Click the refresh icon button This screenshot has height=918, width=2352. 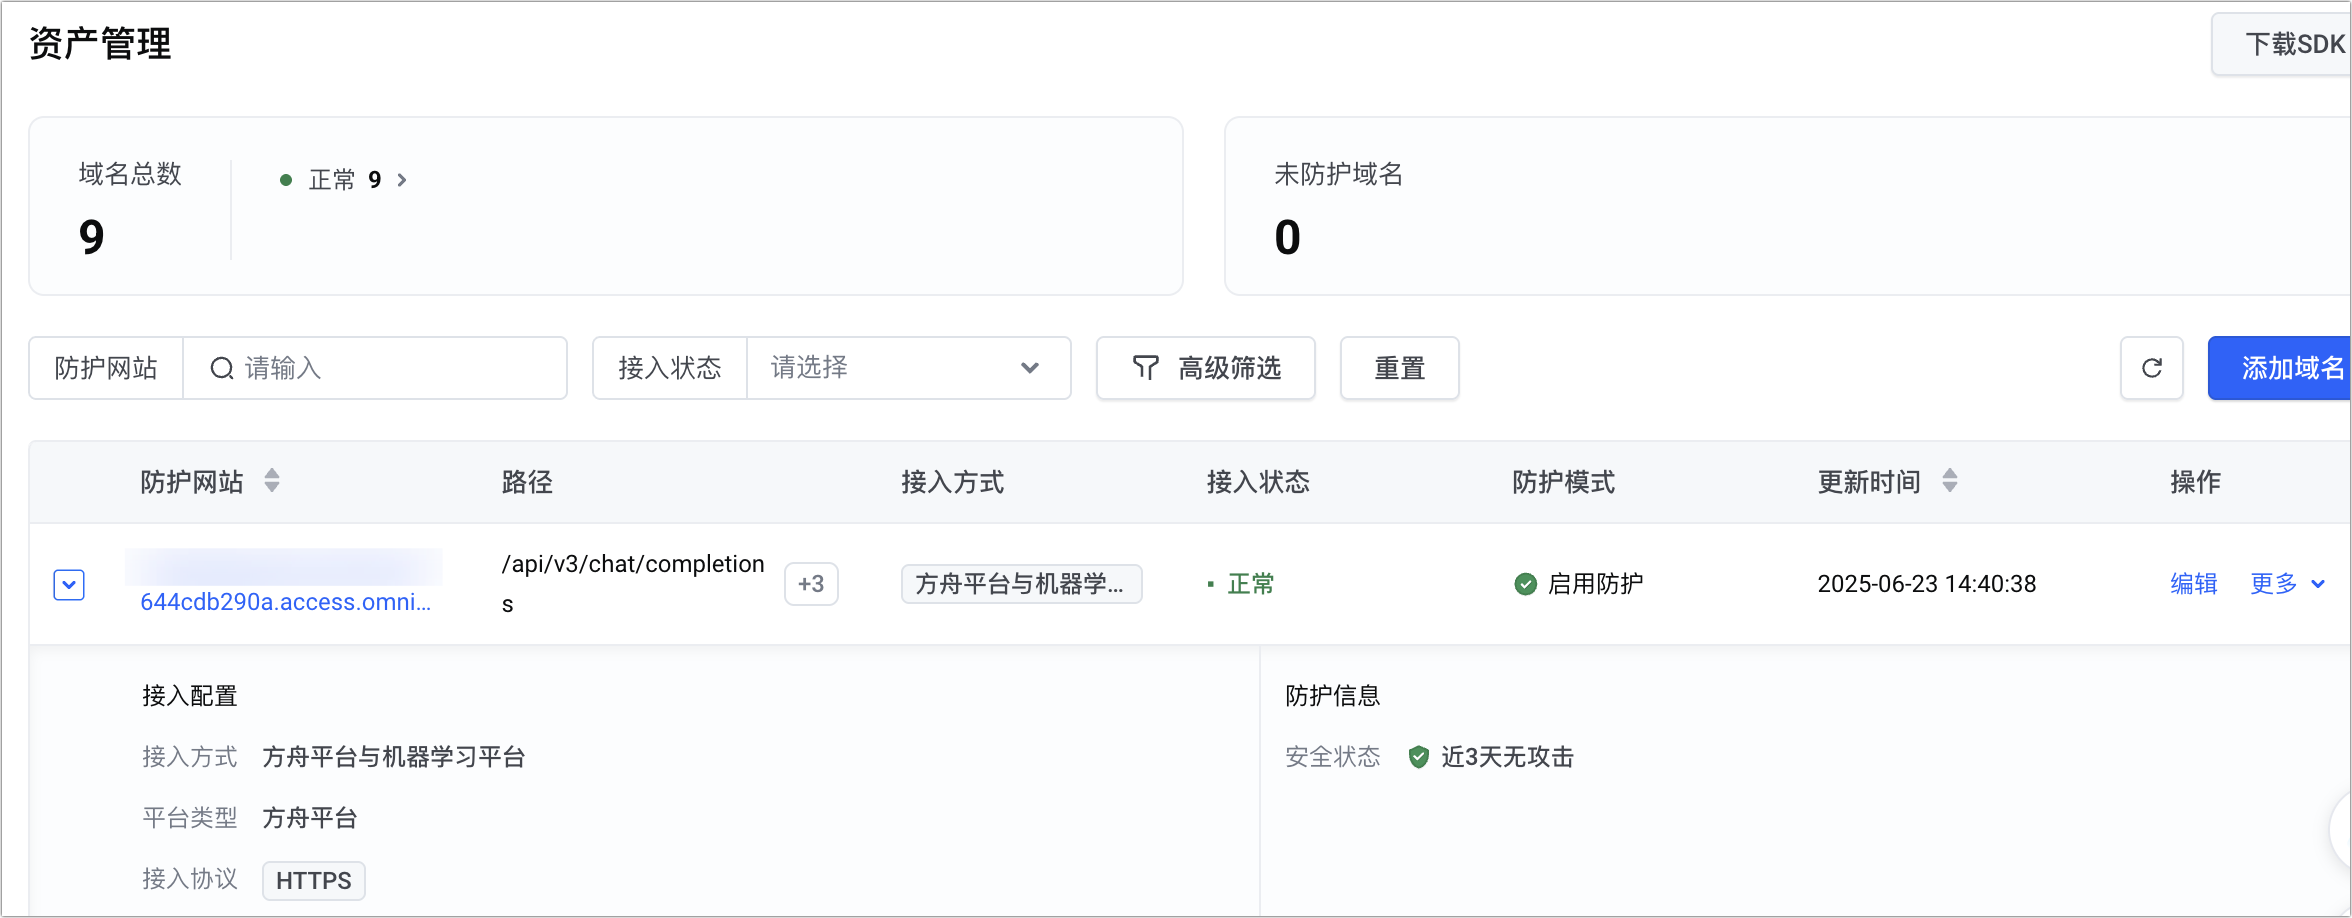click(x=2151, y=368)
